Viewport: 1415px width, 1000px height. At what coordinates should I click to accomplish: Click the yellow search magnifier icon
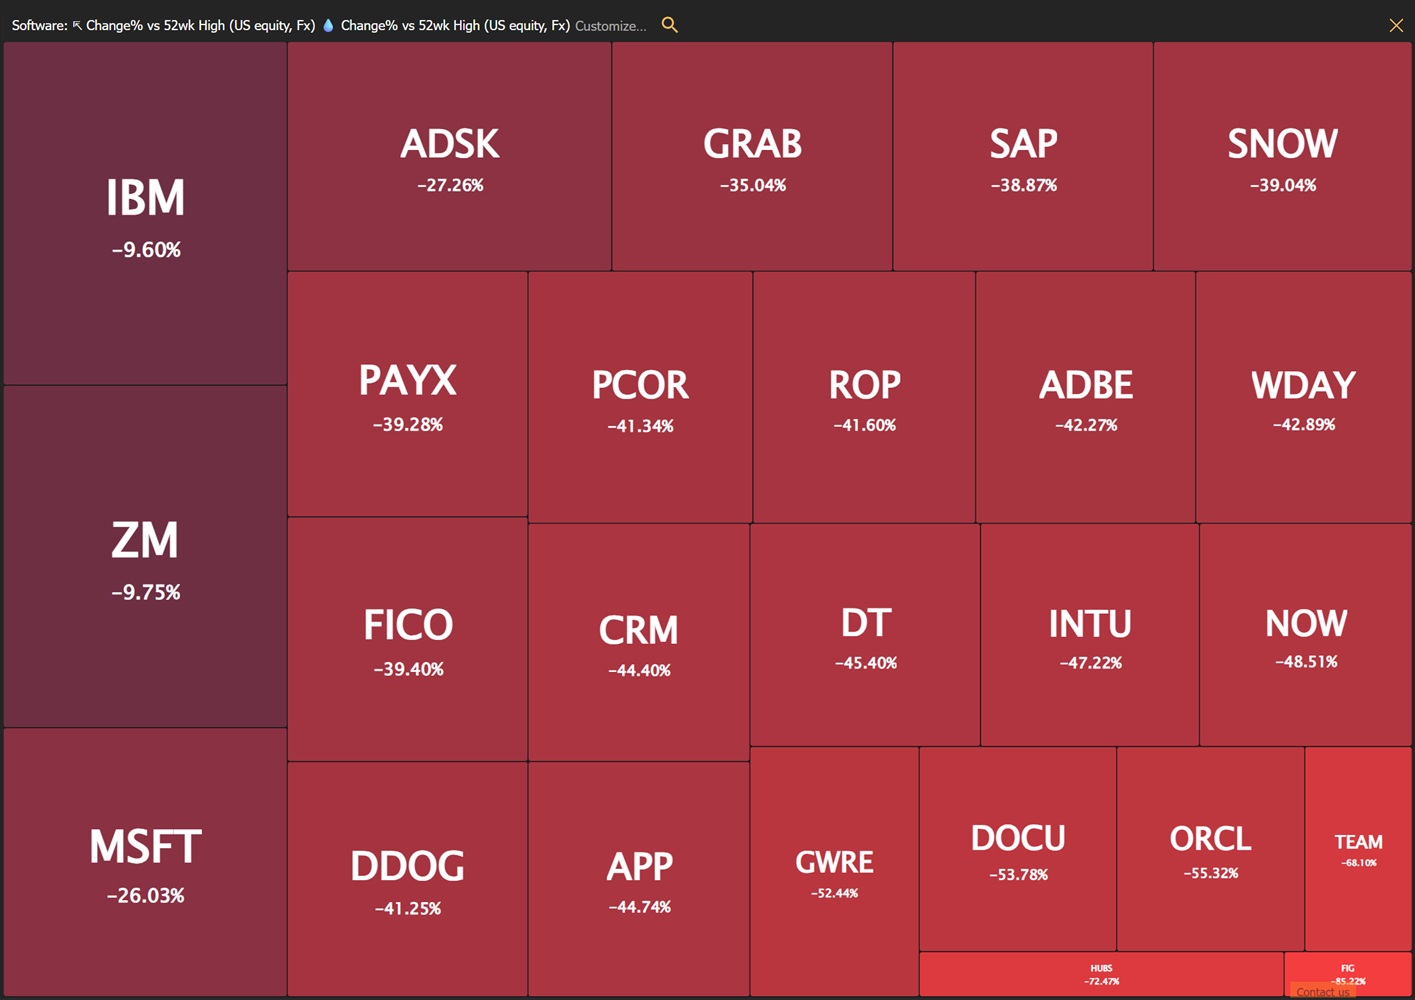coord(670,25)
